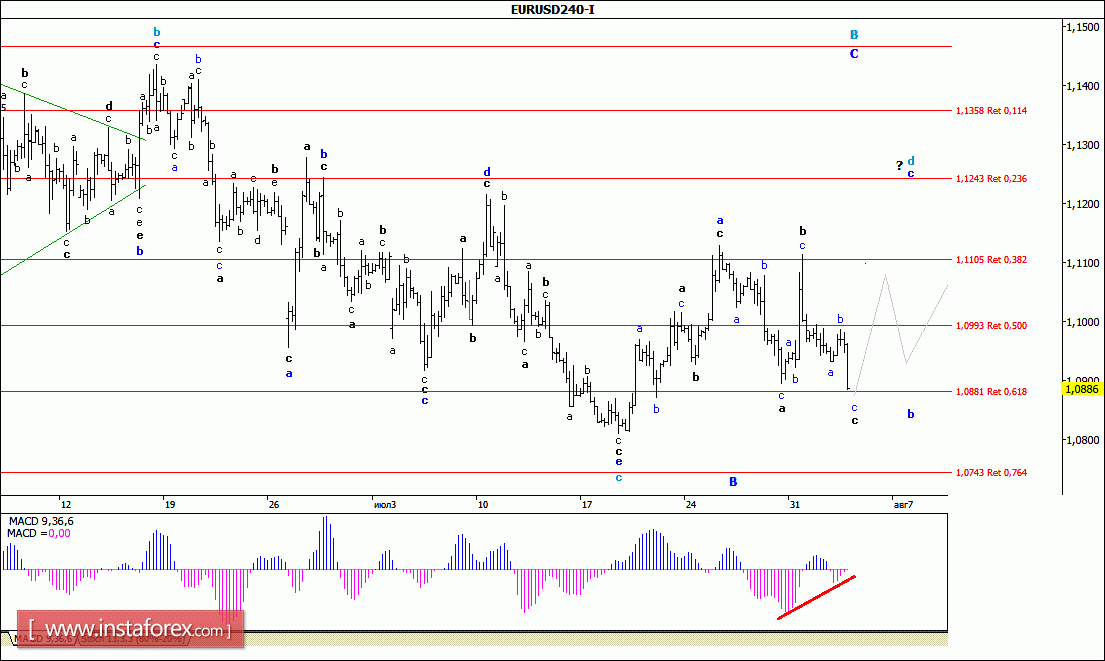Click the 1,0743 Ret 0,764 level label

[991, 472]
